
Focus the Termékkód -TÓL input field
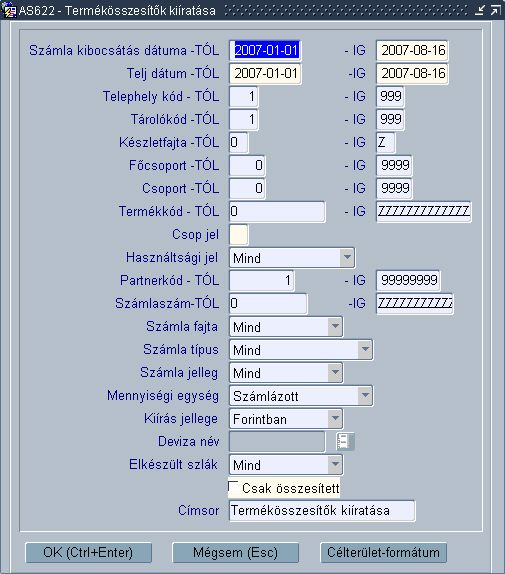[277, 211]
